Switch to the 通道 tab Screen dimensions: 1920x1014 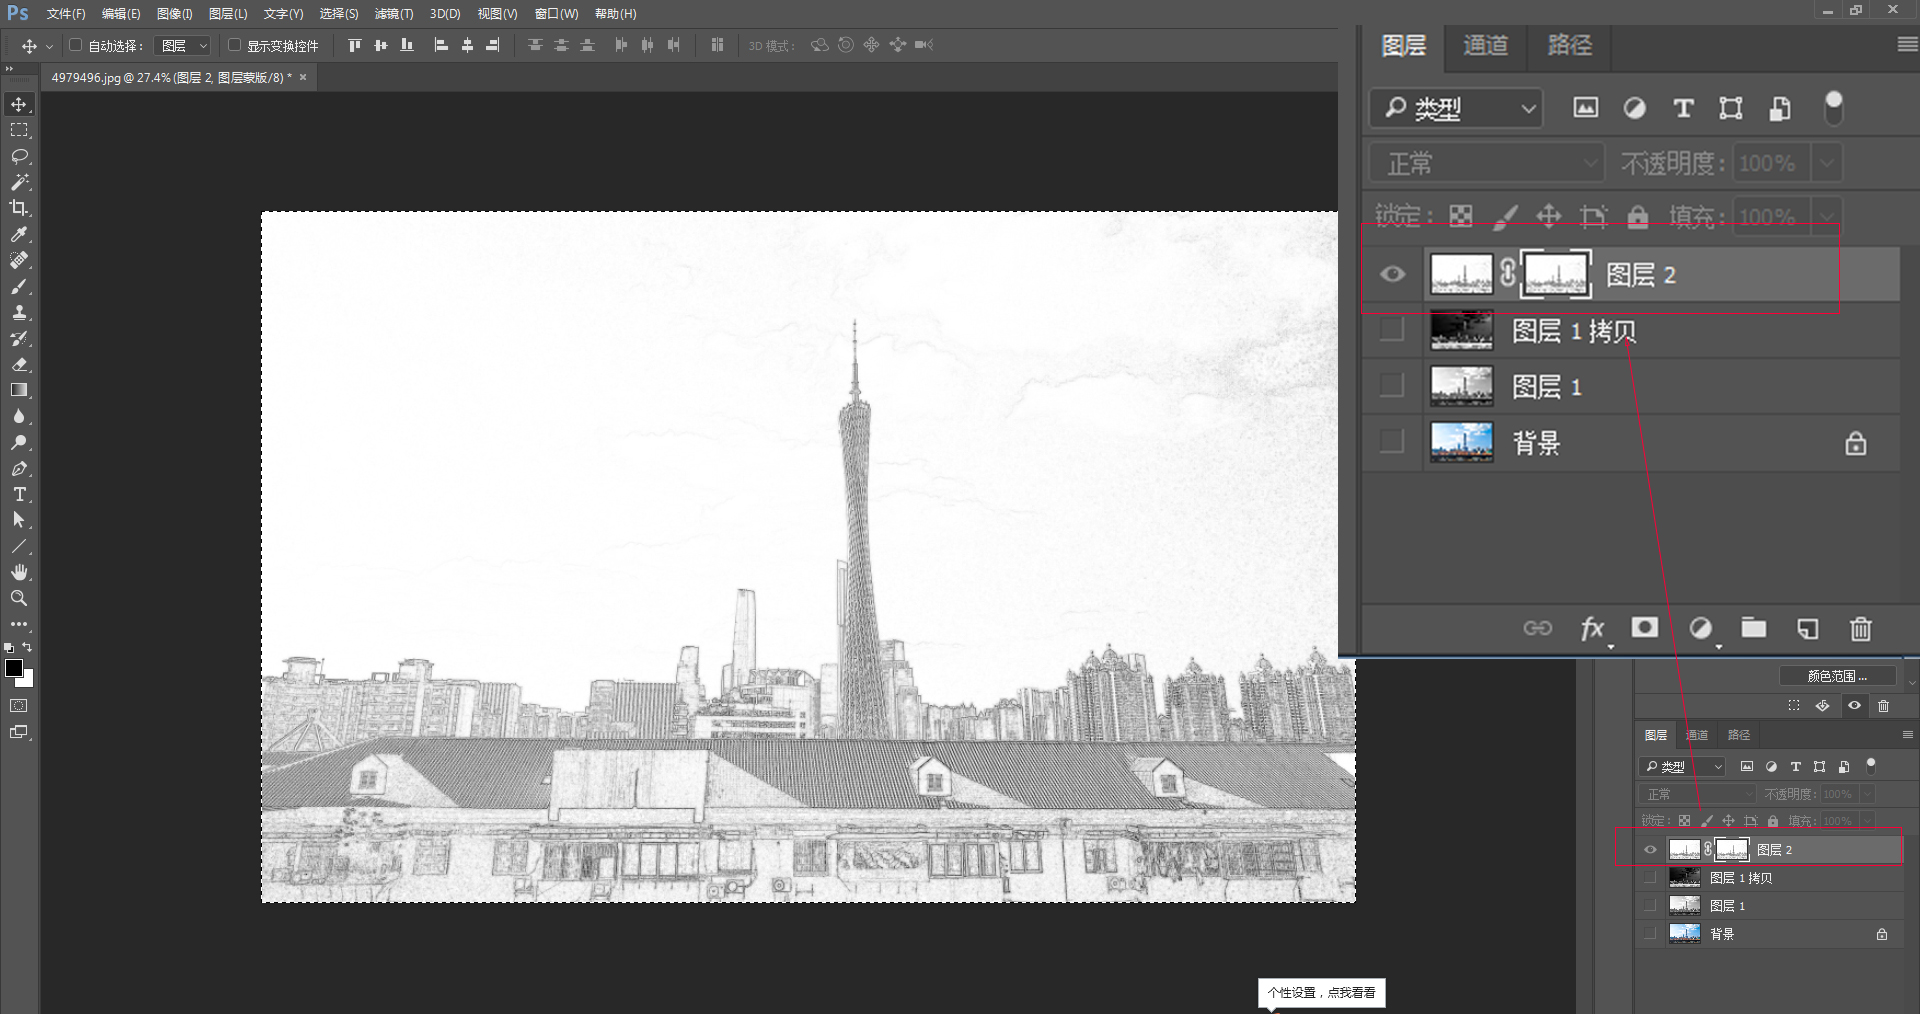tap(1485, 46)
